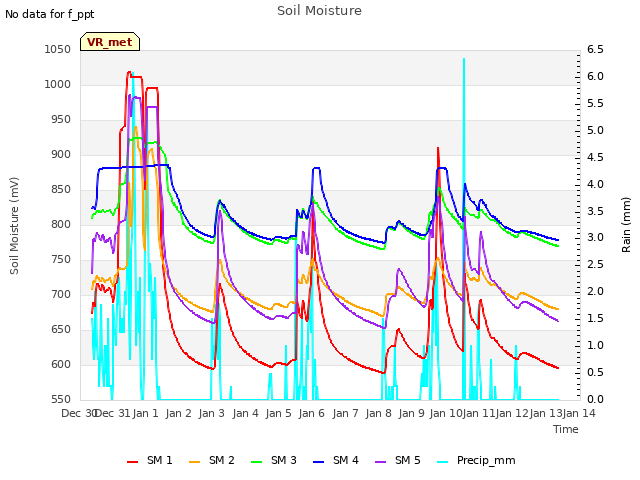Click the 5.5 rain axis tick label

coord(595,103)
